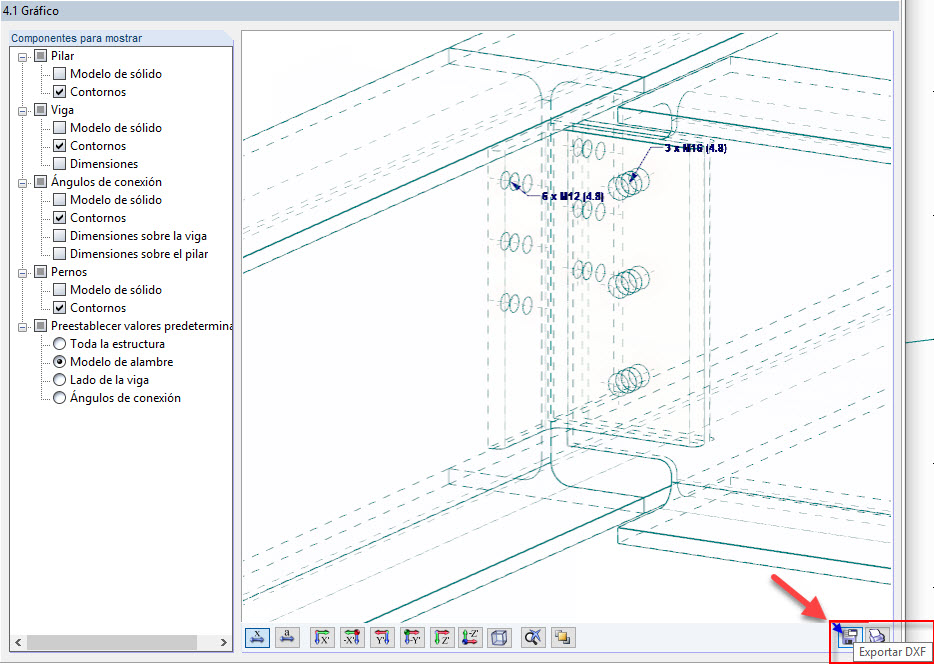
Task: Uncheck Contornos under Pernos
Action: [59, 308]
